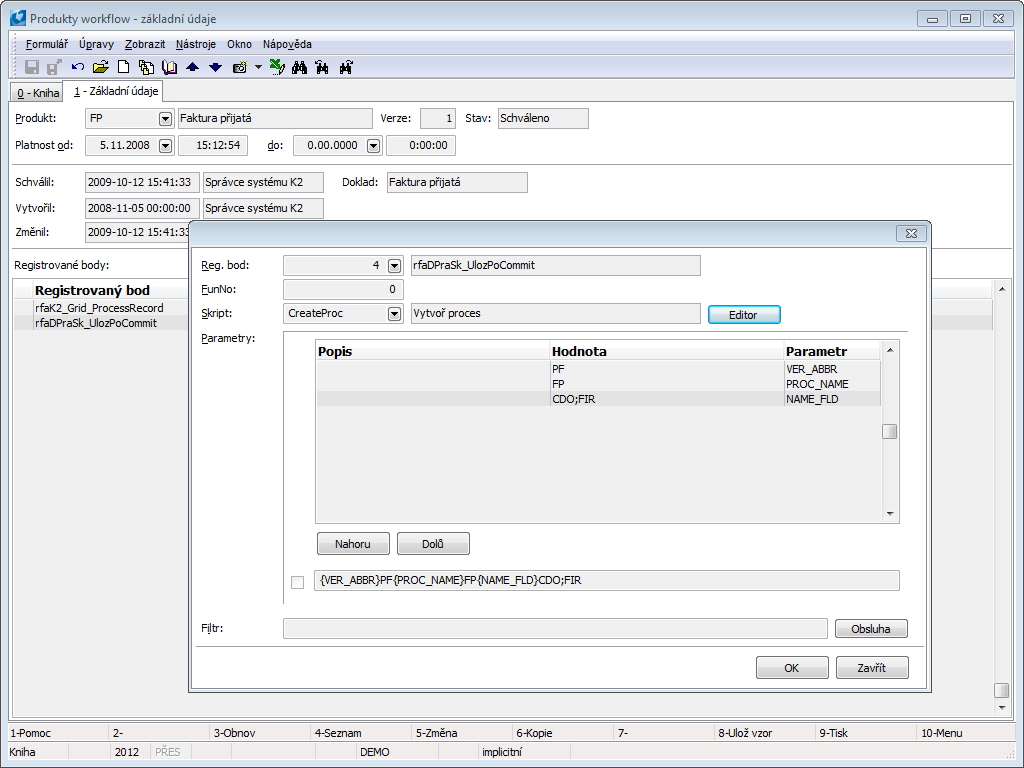Click the first binoculars search icon

point(299,67)
